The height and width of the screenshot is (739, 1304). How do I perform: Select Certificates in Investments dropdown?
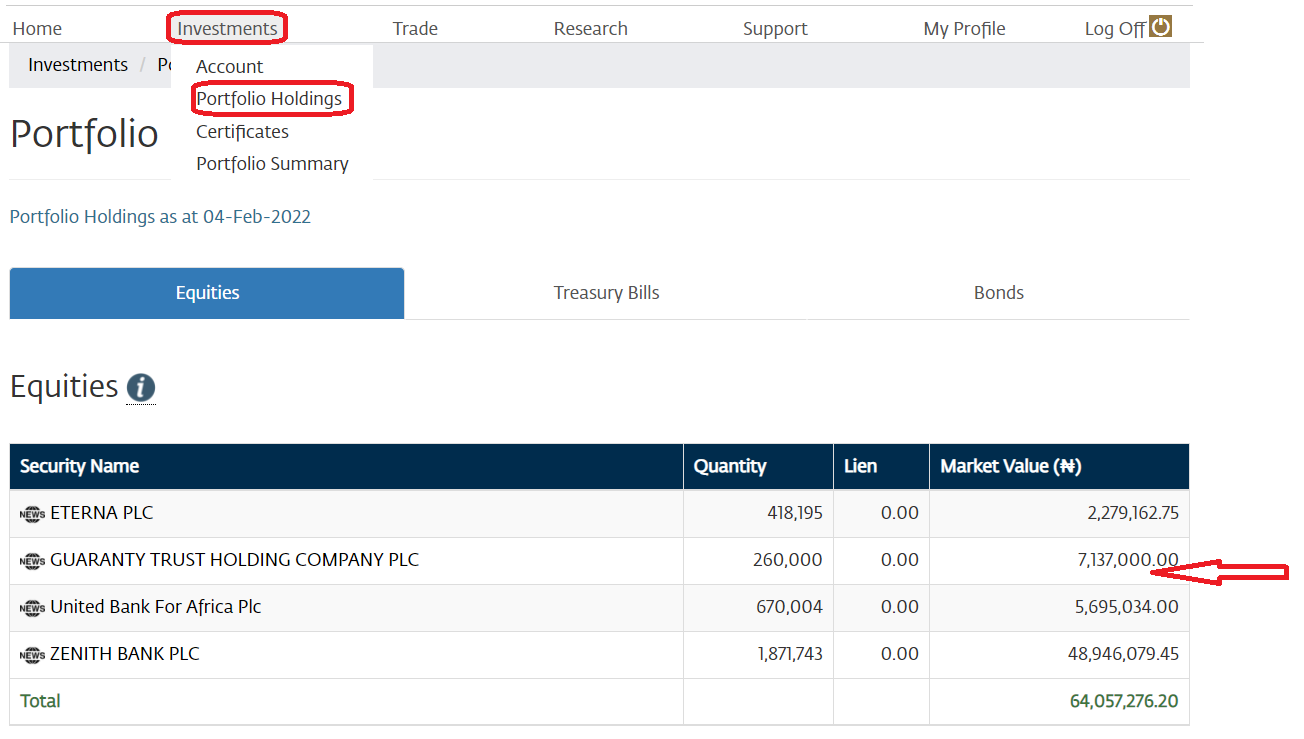(242, 132)
